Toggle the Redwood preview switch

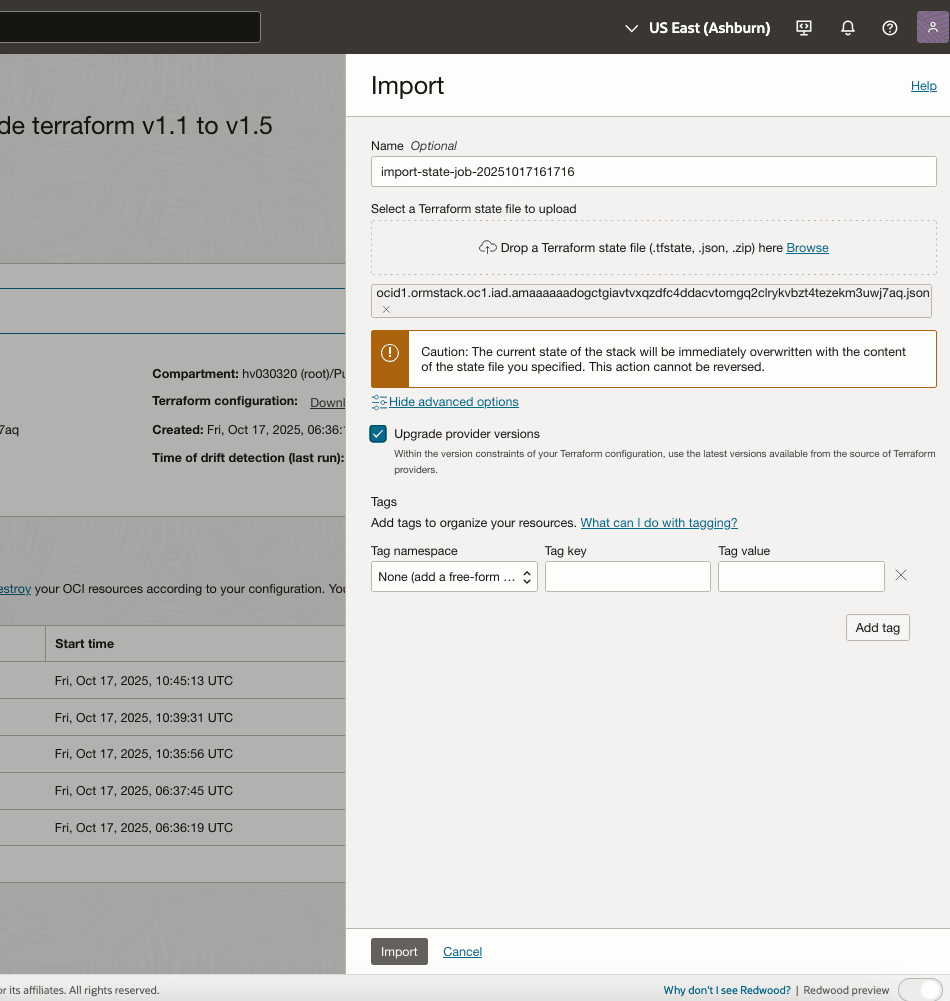point(920,989)
